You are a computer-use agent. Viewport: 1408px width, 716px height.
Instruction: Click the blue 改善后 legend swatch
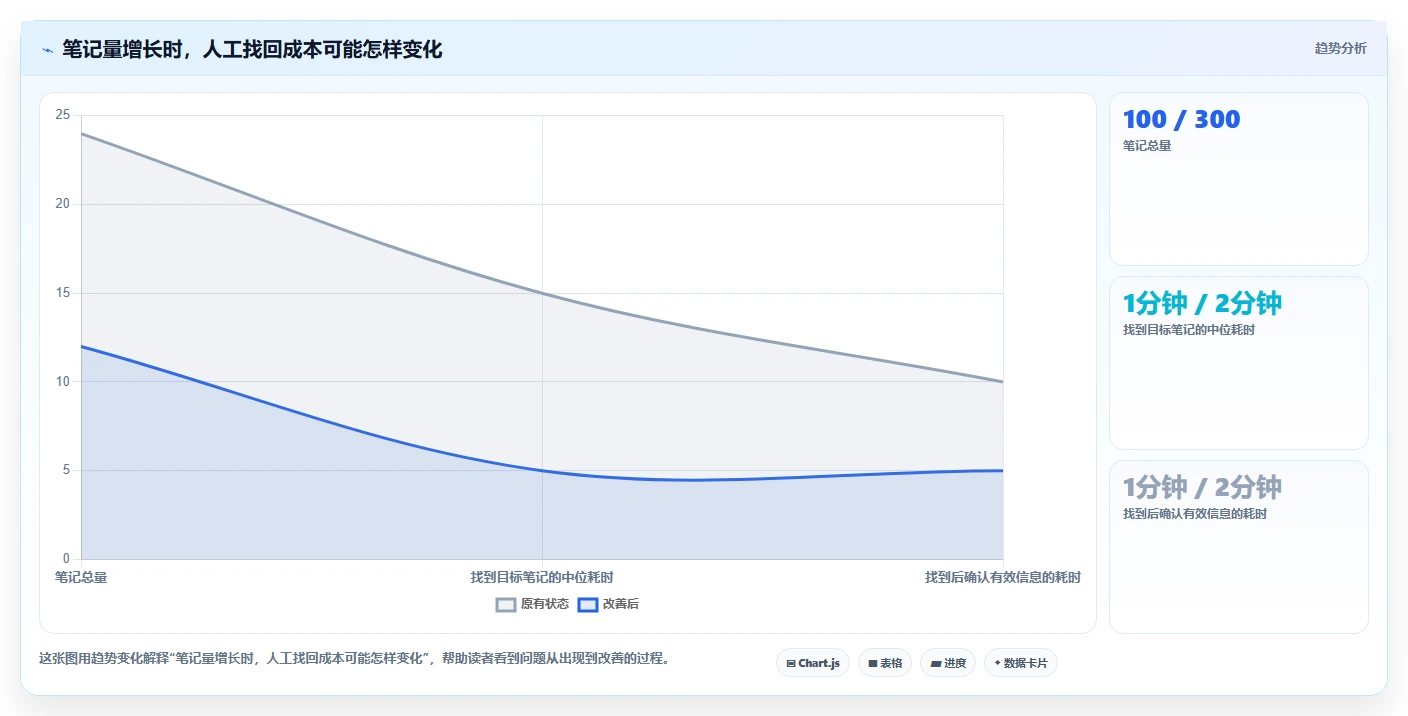point(588,604)
